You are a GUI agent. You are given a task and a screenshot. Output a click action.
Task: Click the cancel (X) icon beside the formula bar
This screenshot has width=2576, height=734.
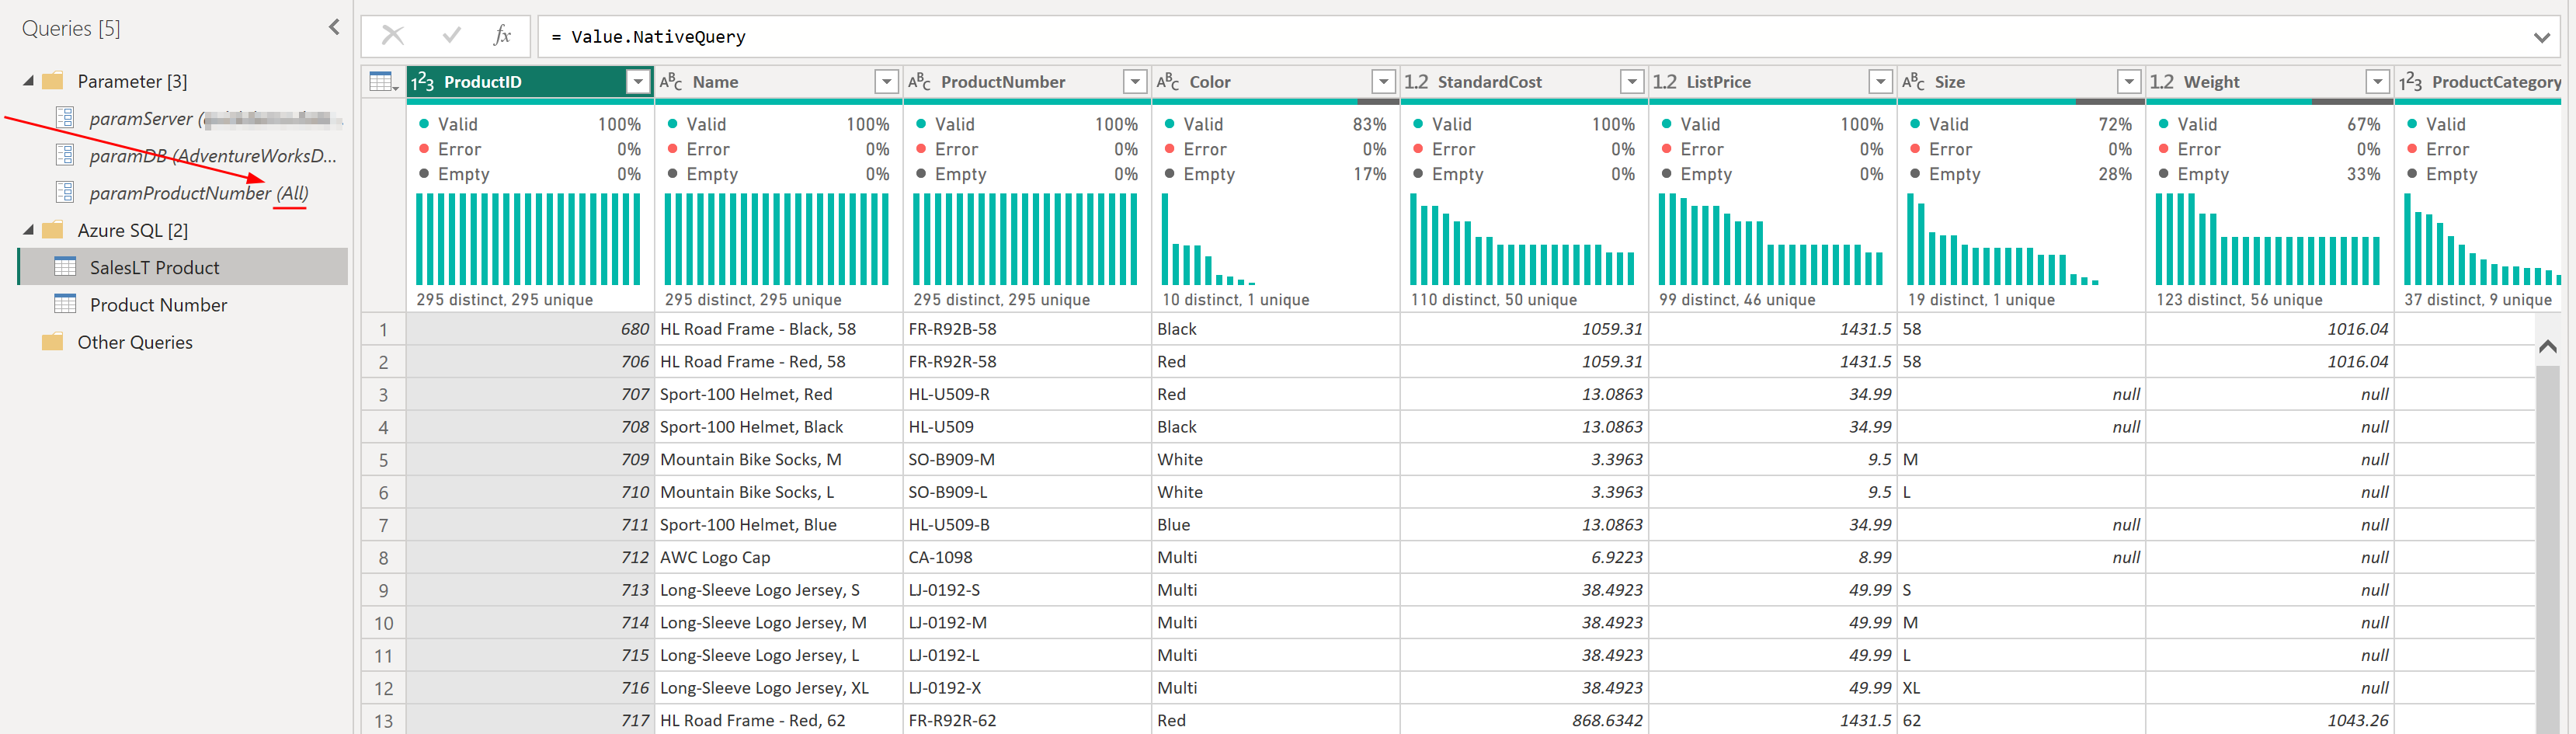[393, 36]
